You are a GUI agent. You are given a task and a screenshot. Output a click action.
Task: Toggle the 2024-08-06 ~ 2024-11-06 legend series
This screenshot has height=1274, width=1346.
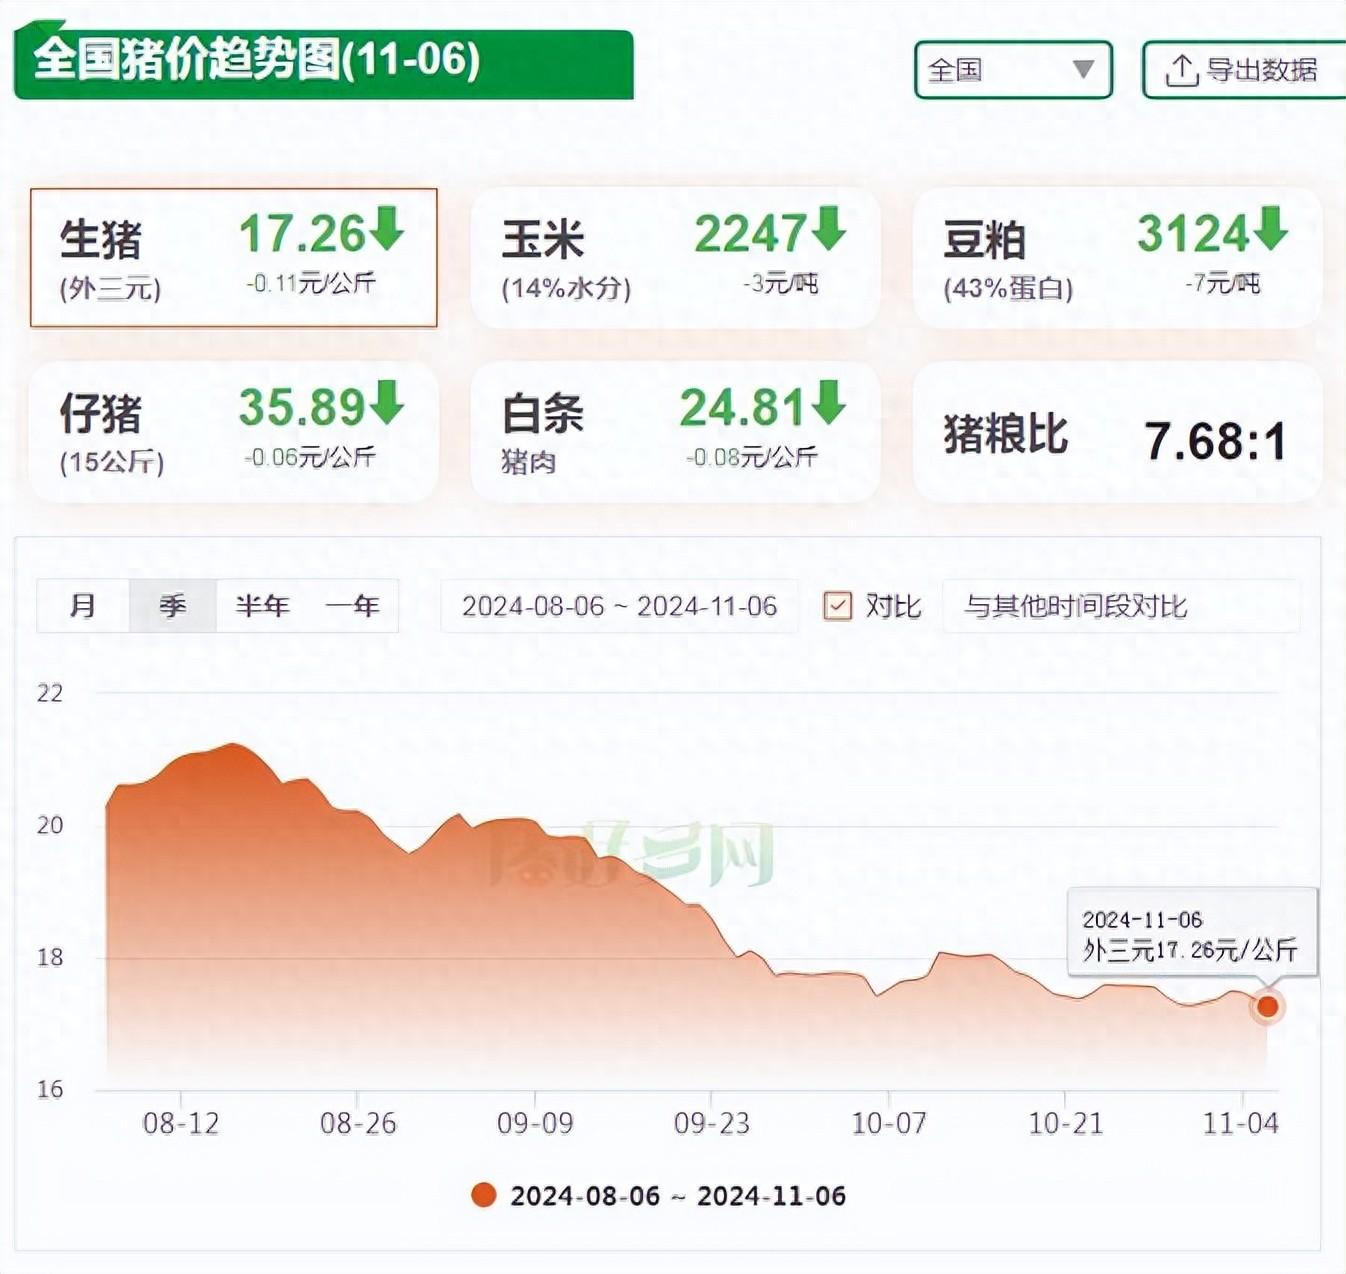pos(659,1196)
